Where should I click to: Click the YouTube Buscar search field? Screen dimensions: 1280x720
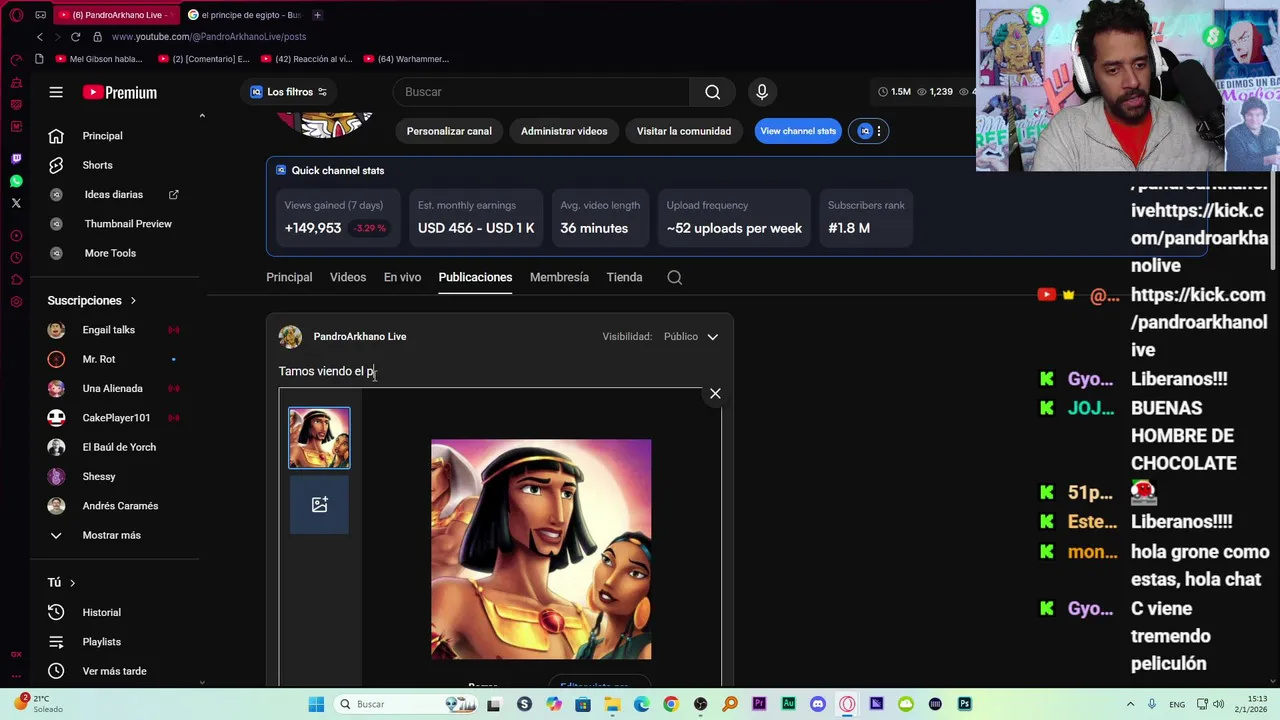pyautogui.click(x=541, y=92)
